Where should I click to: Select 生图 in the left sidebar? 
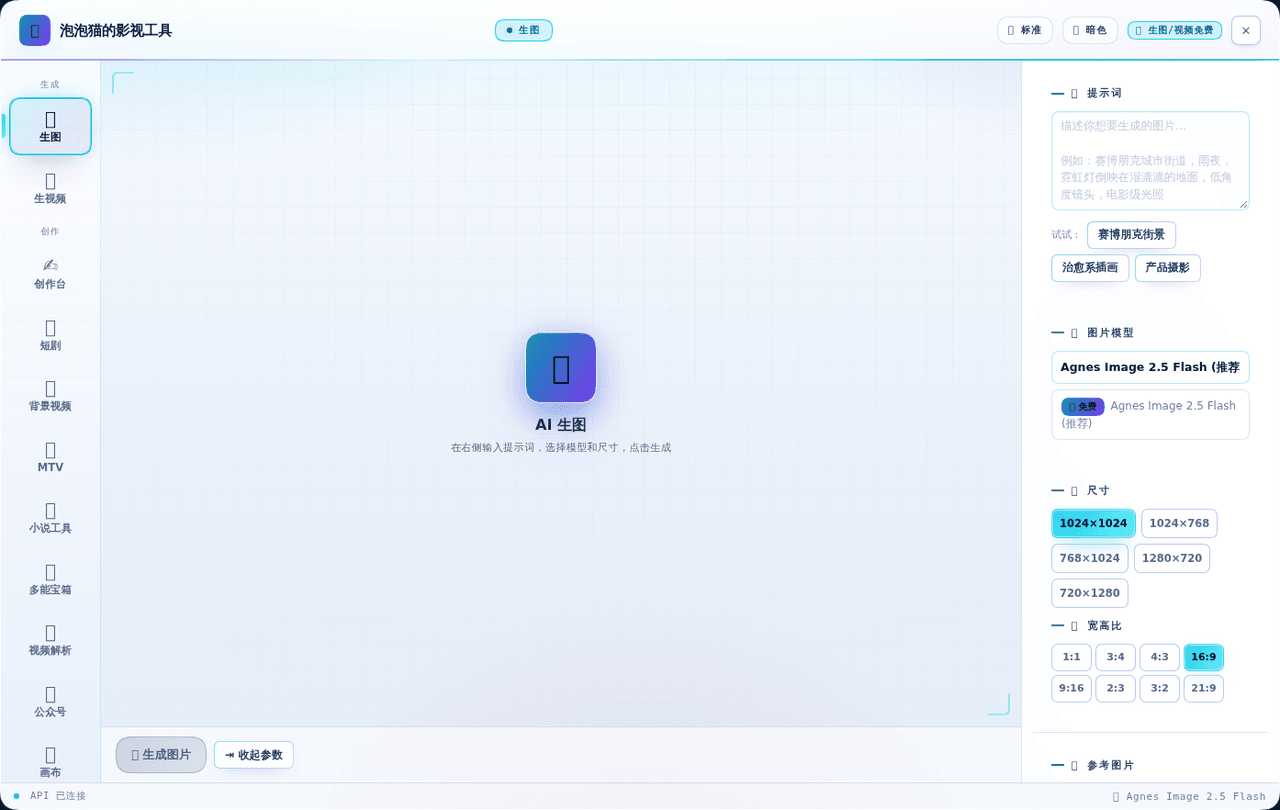tap(50, 126)
